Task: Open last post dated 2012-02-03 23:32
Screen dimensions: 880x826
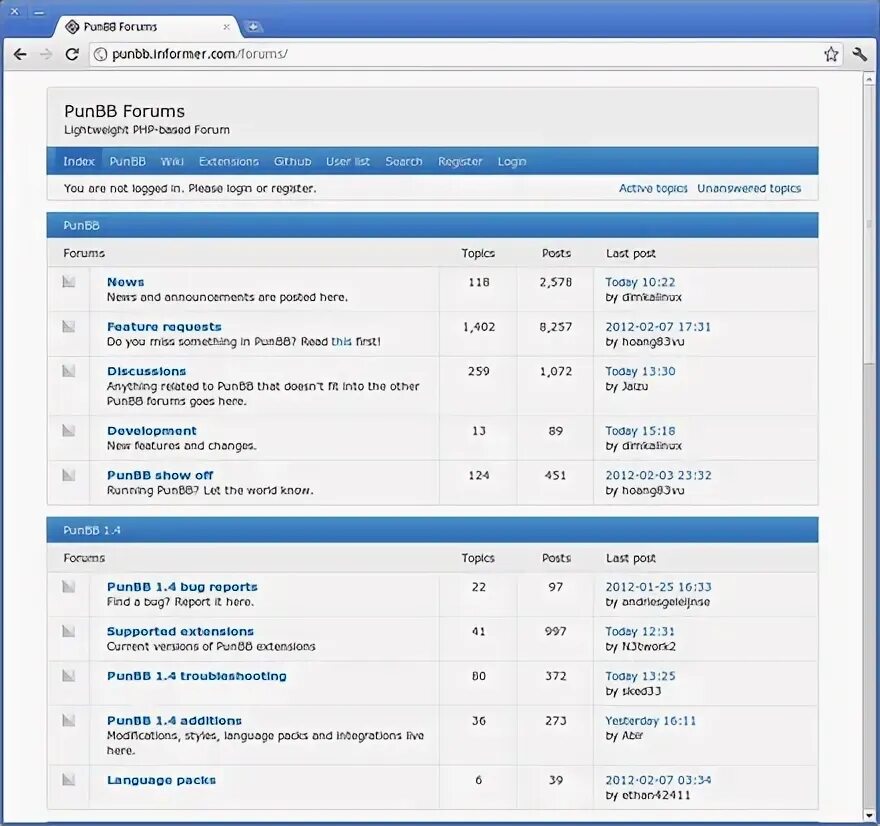Action: pos(658,475)
